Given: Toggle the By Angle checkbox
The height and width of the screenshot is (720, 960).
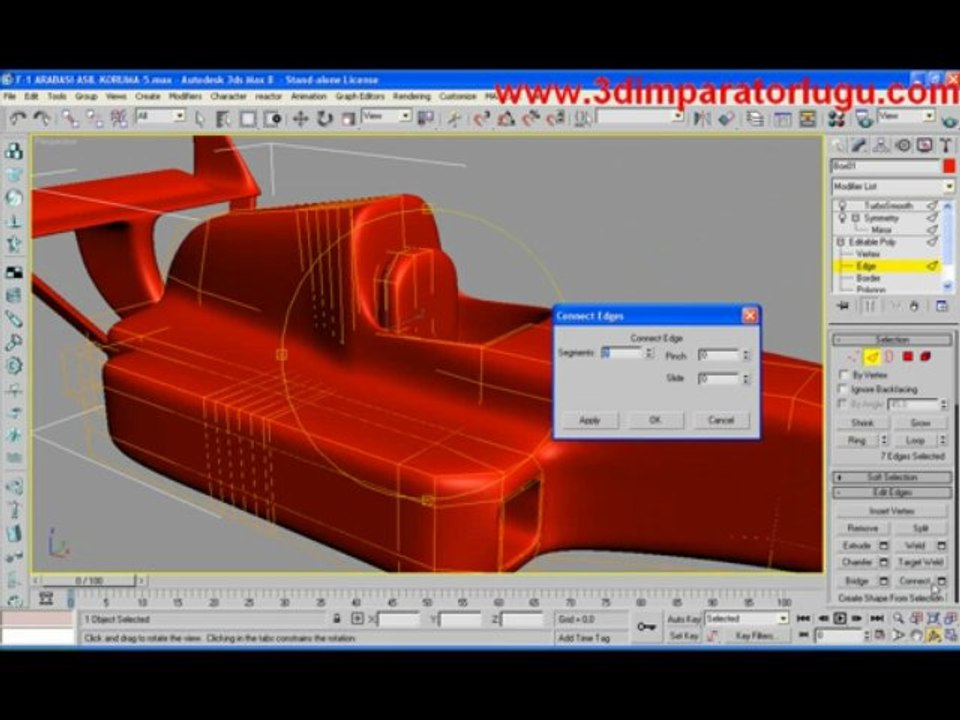Looking at the screenshot, I should [844, 404].
